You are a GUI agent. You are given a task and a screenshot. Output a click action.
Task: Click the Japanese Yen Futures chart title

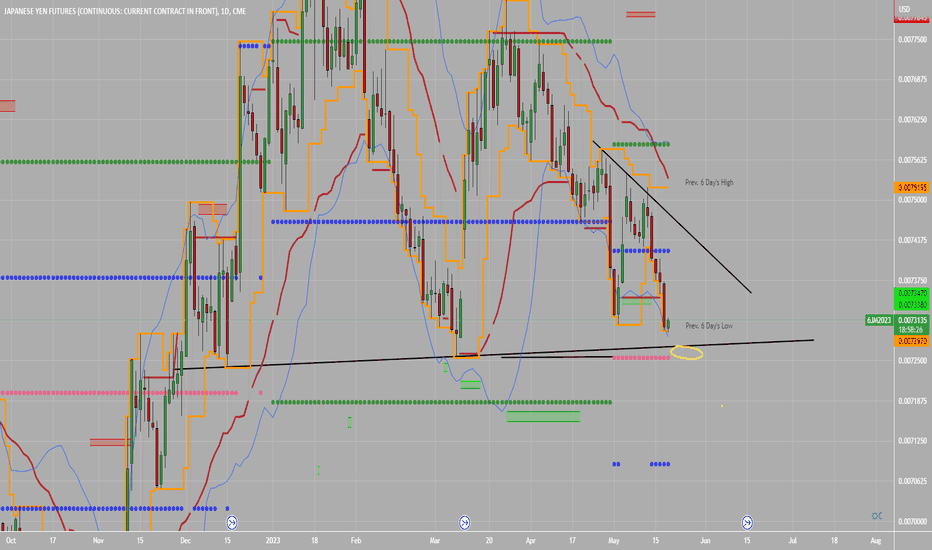pyautogui.click(x=125, y=11)
